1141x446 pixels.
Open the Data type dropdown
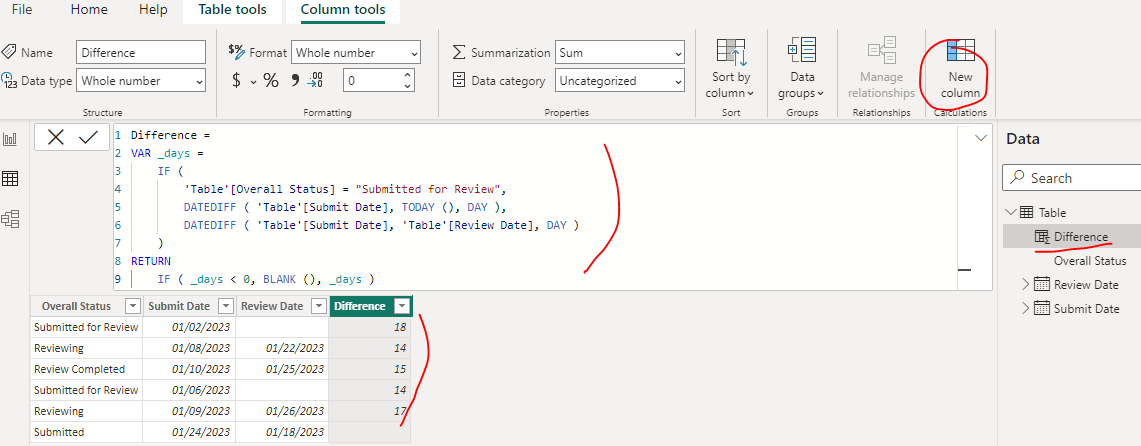tap(141, 81)
